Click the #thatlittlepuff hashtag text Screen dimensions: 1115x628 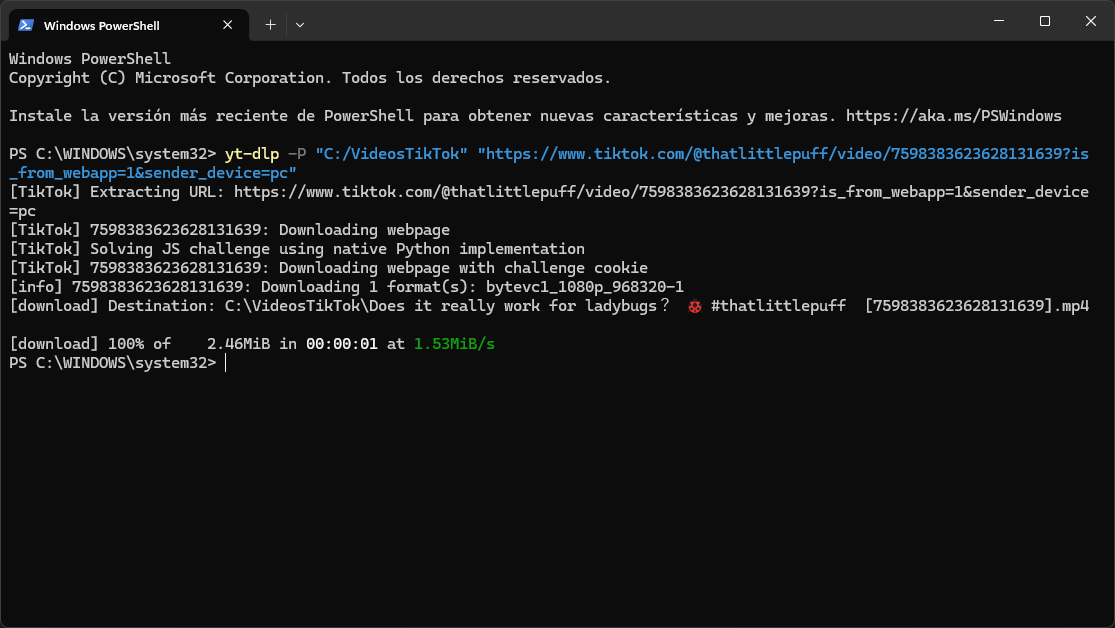pos(778,306)
